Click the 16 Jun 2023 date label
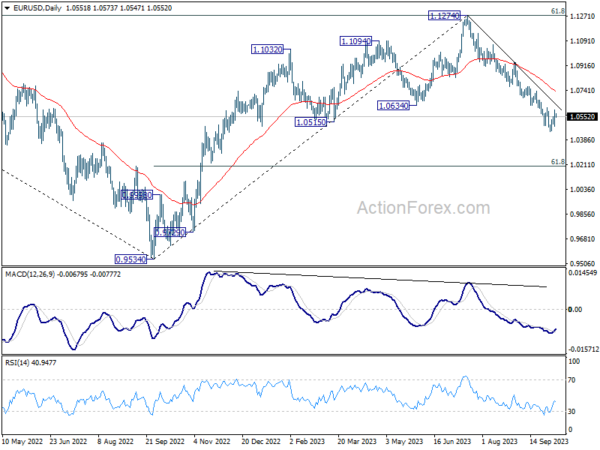 (x=452, y=442)
